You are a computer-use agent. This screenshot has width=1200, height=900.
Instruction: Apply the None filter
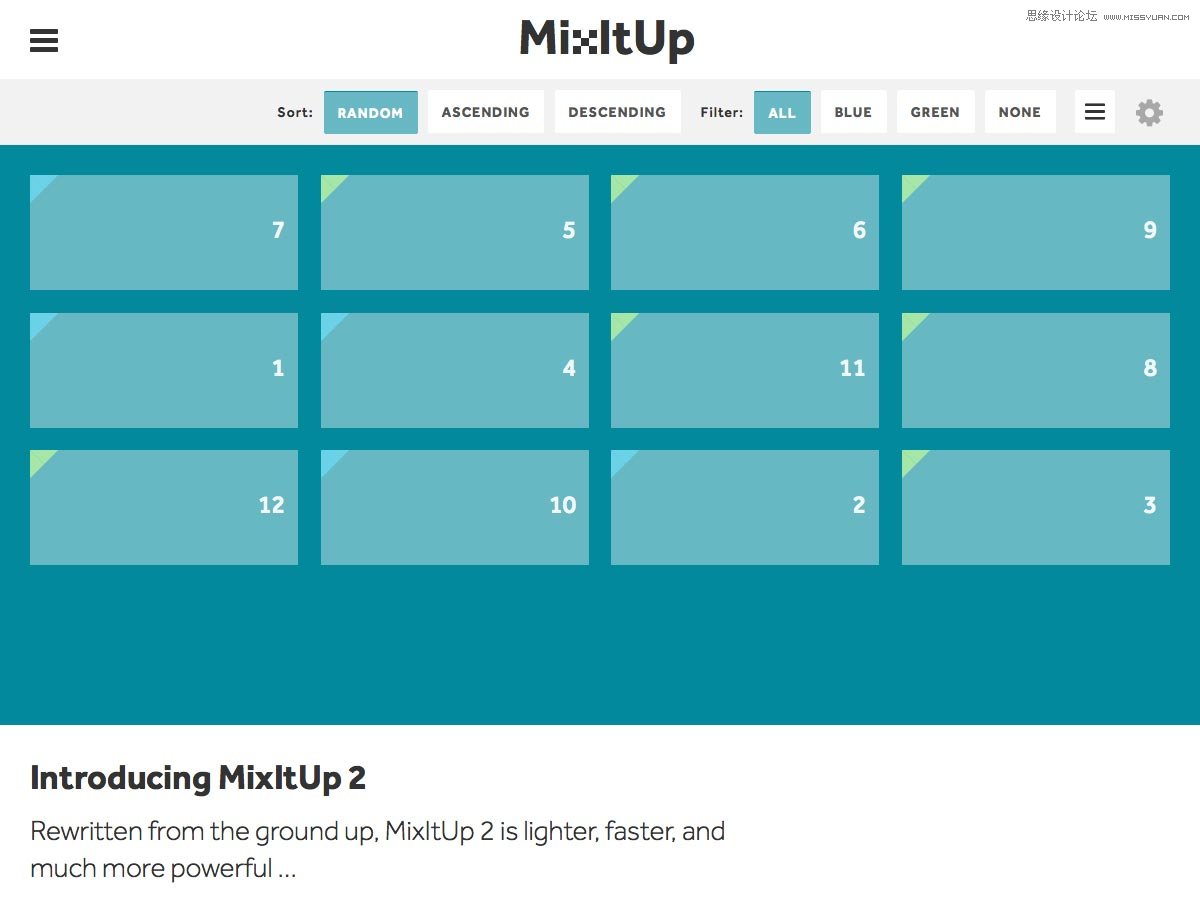click(x=1020, y=112)
